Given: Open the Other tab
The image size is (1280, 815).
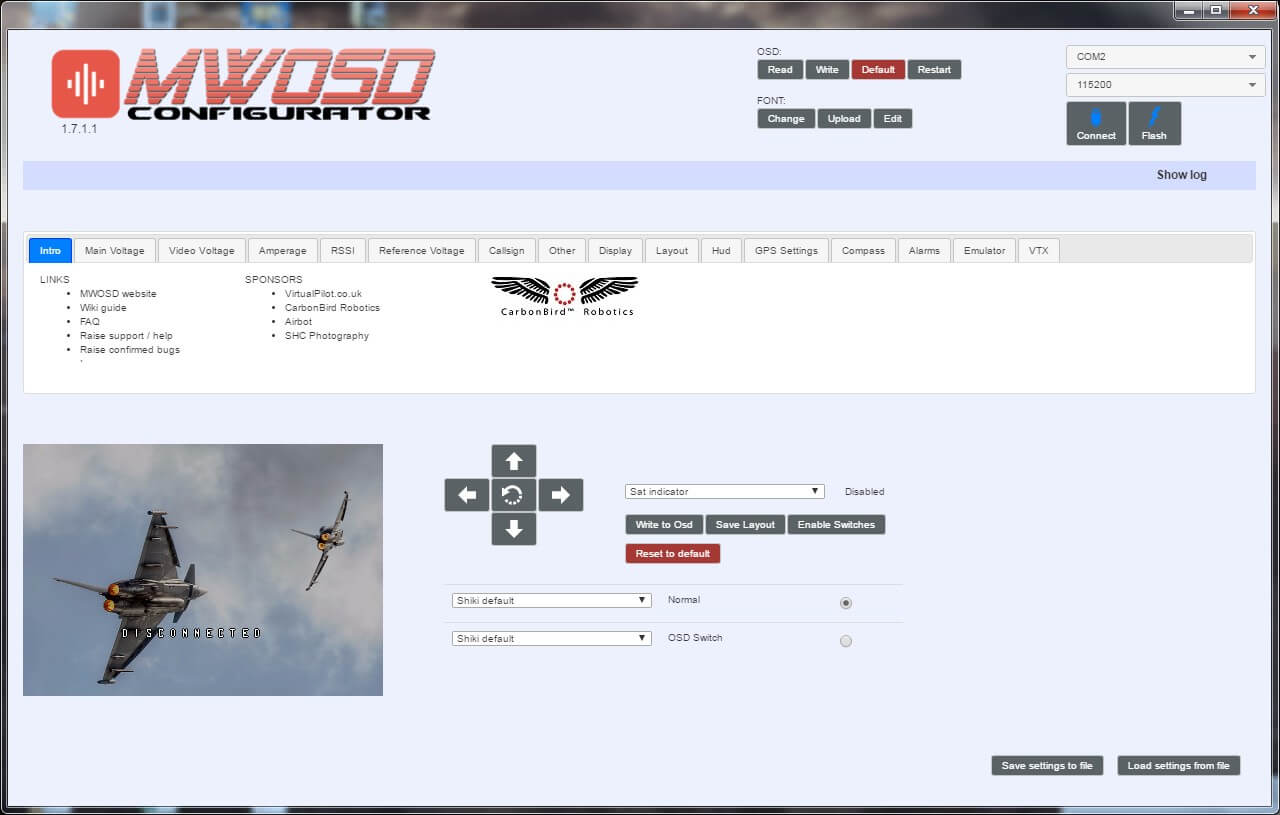Looking at the screenshot, I should coord(562,250).
